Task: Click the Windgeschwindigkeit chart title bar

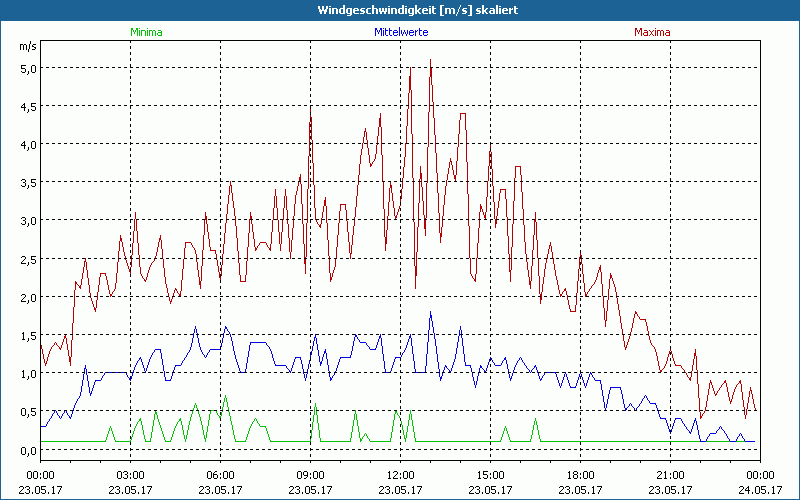Action: (400, 9)
